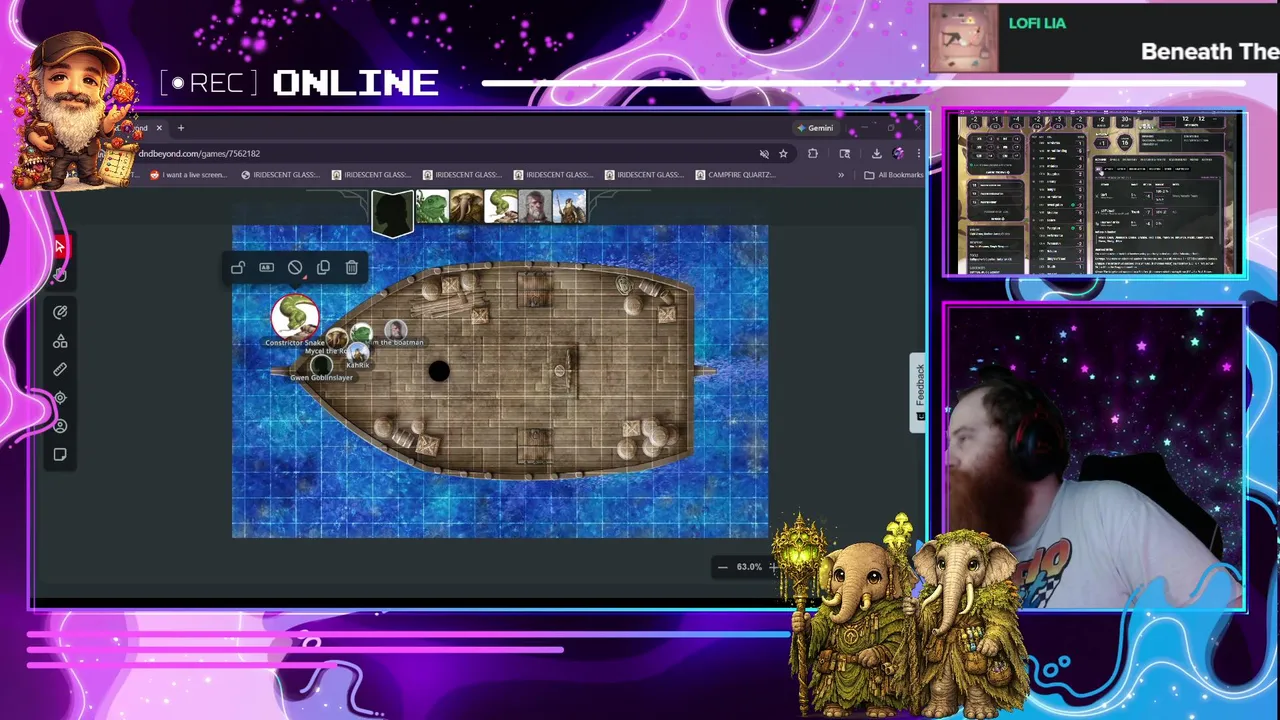
Task: Open the Chrome three-dot menu
Action: click(918, 154)
